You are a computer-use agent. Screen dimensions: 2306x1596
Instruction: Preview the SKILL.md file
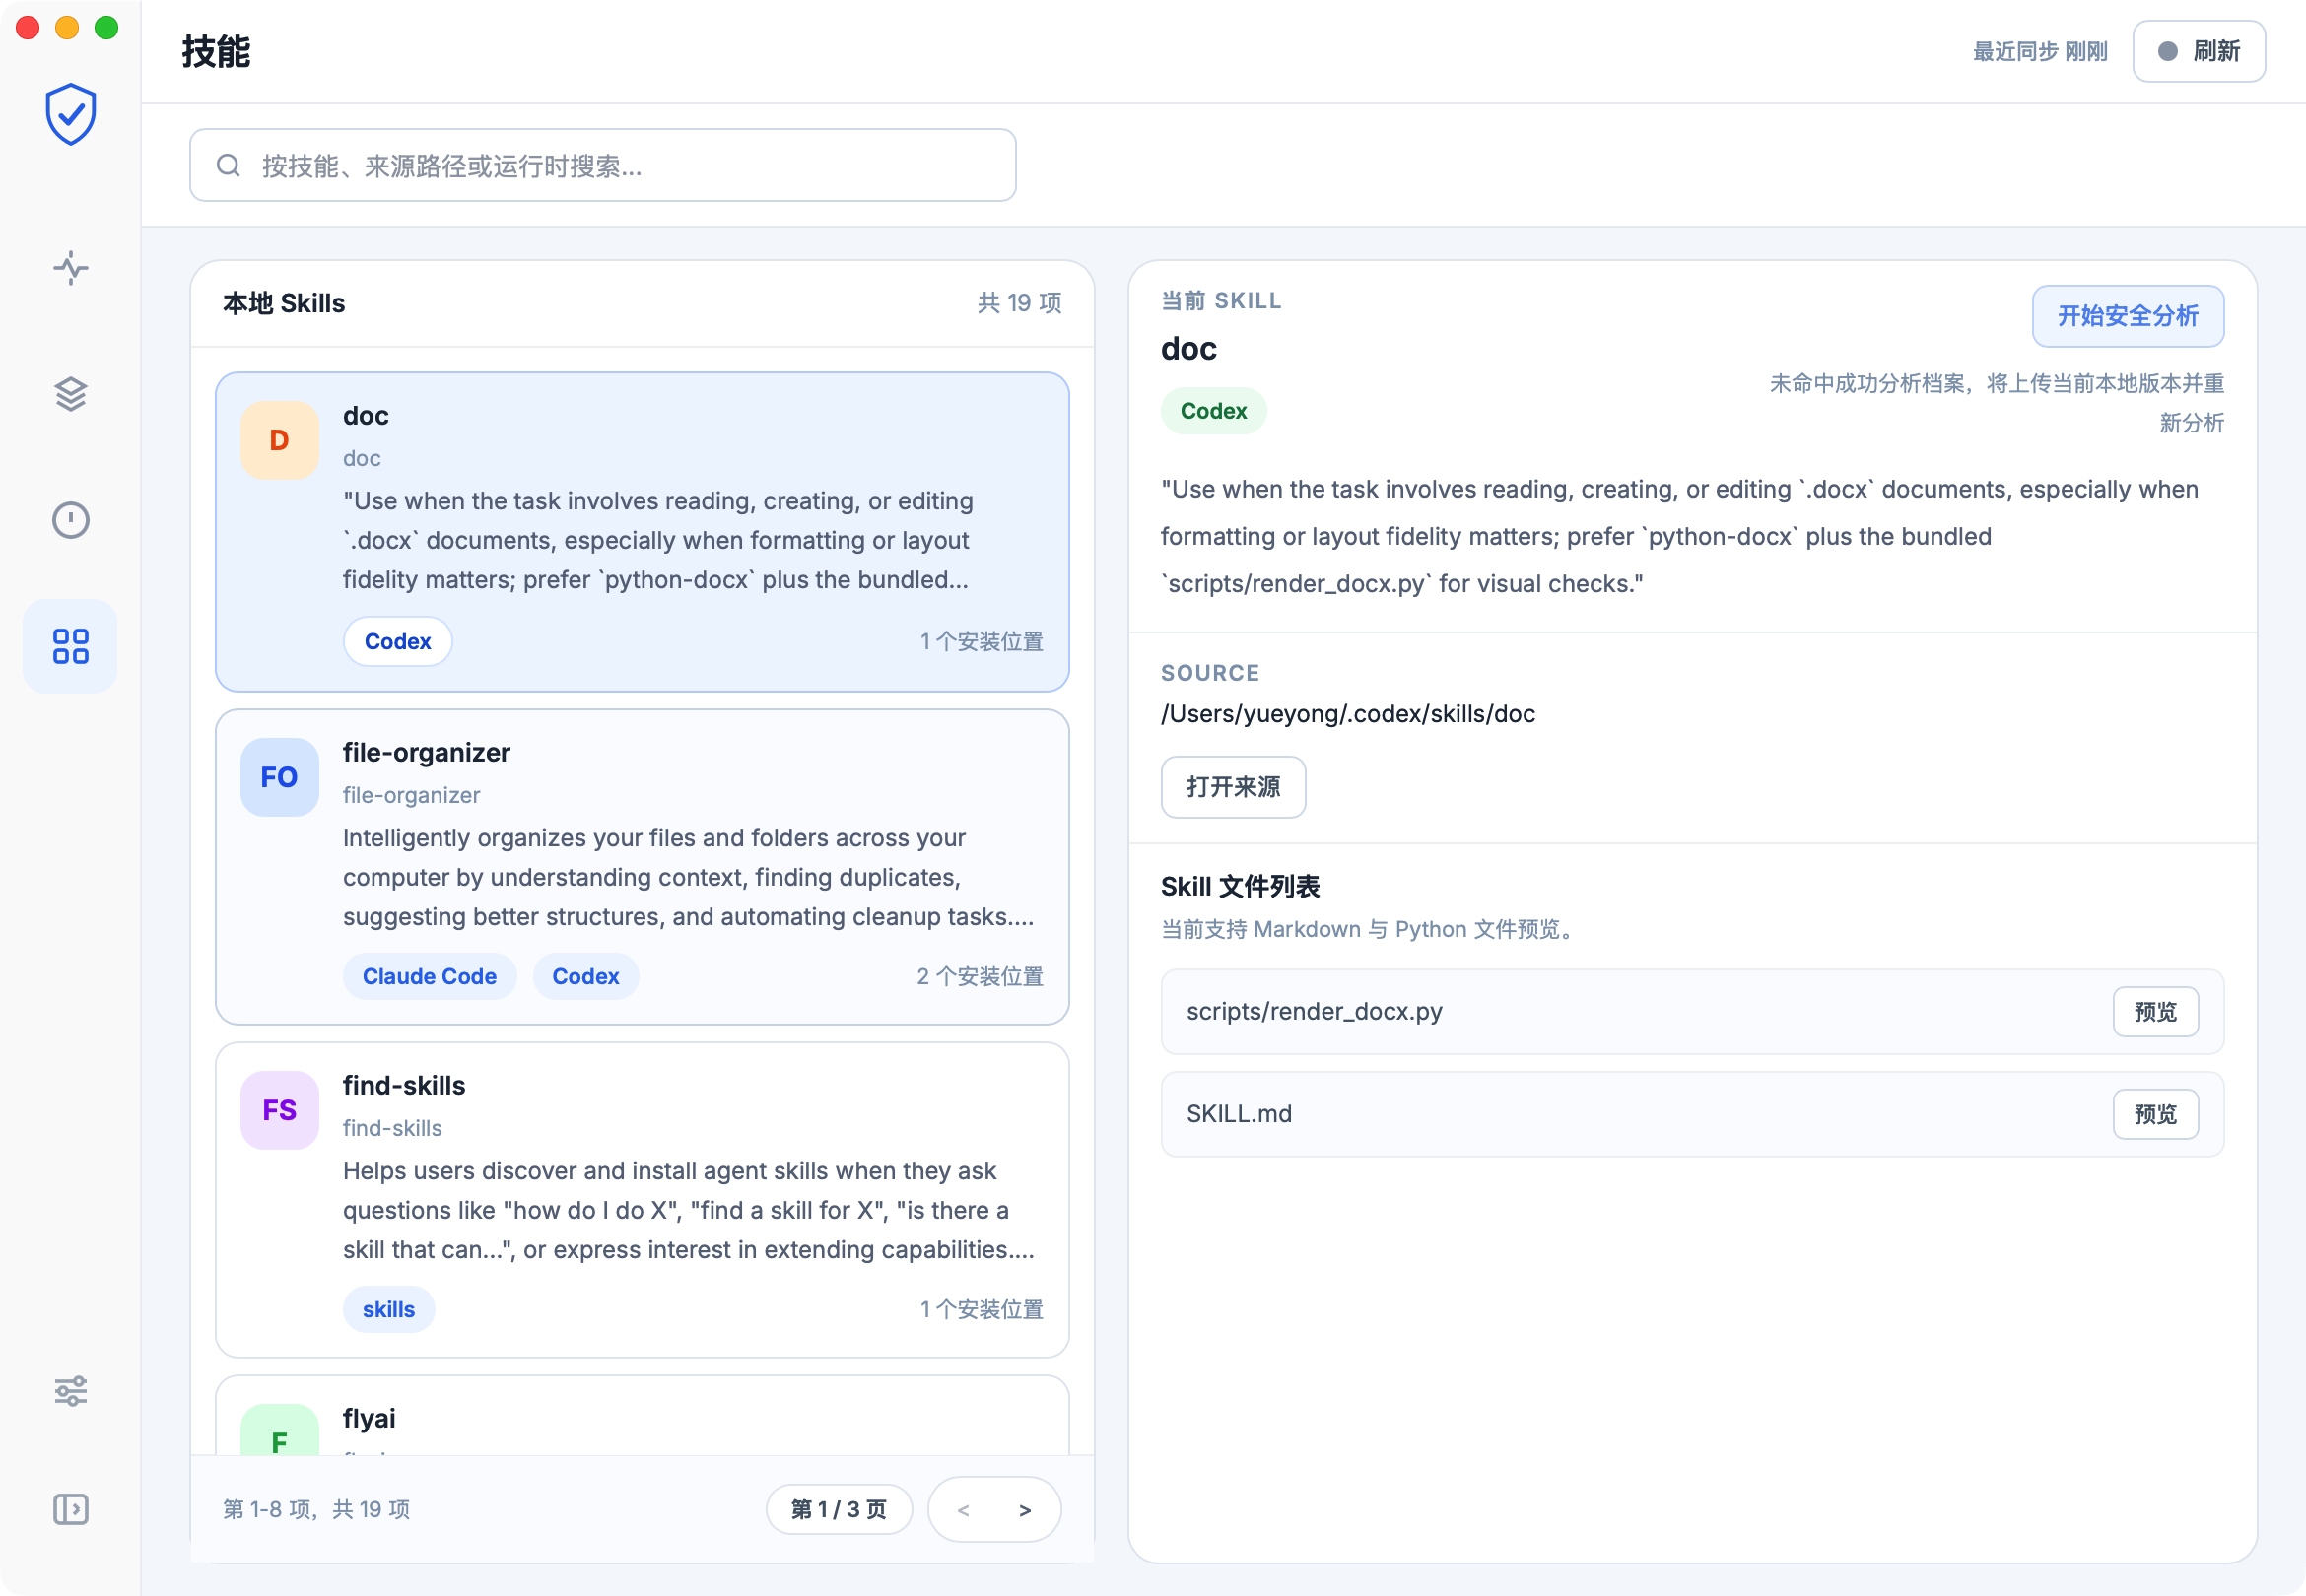(2155, 1113)
